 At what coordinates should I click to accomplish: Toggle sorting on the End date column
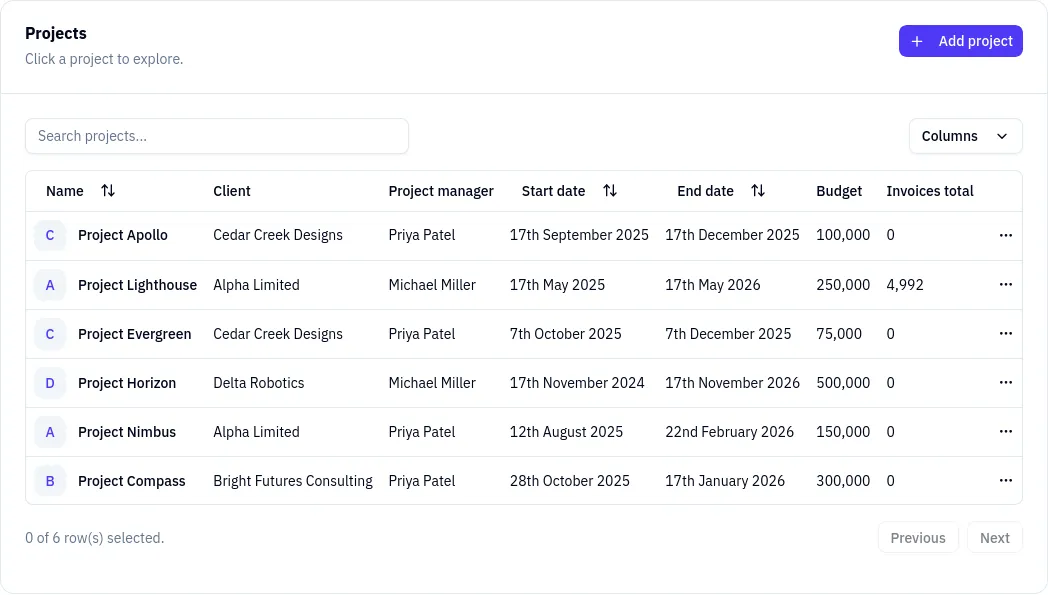point(757,190)
